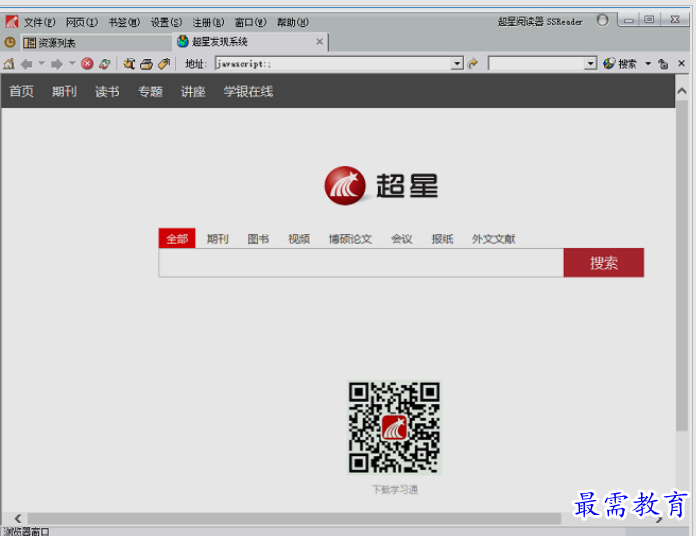Screen dimensions: 696x536
Task: Switch to the 资源列表 tab
Action: [95, 43]
